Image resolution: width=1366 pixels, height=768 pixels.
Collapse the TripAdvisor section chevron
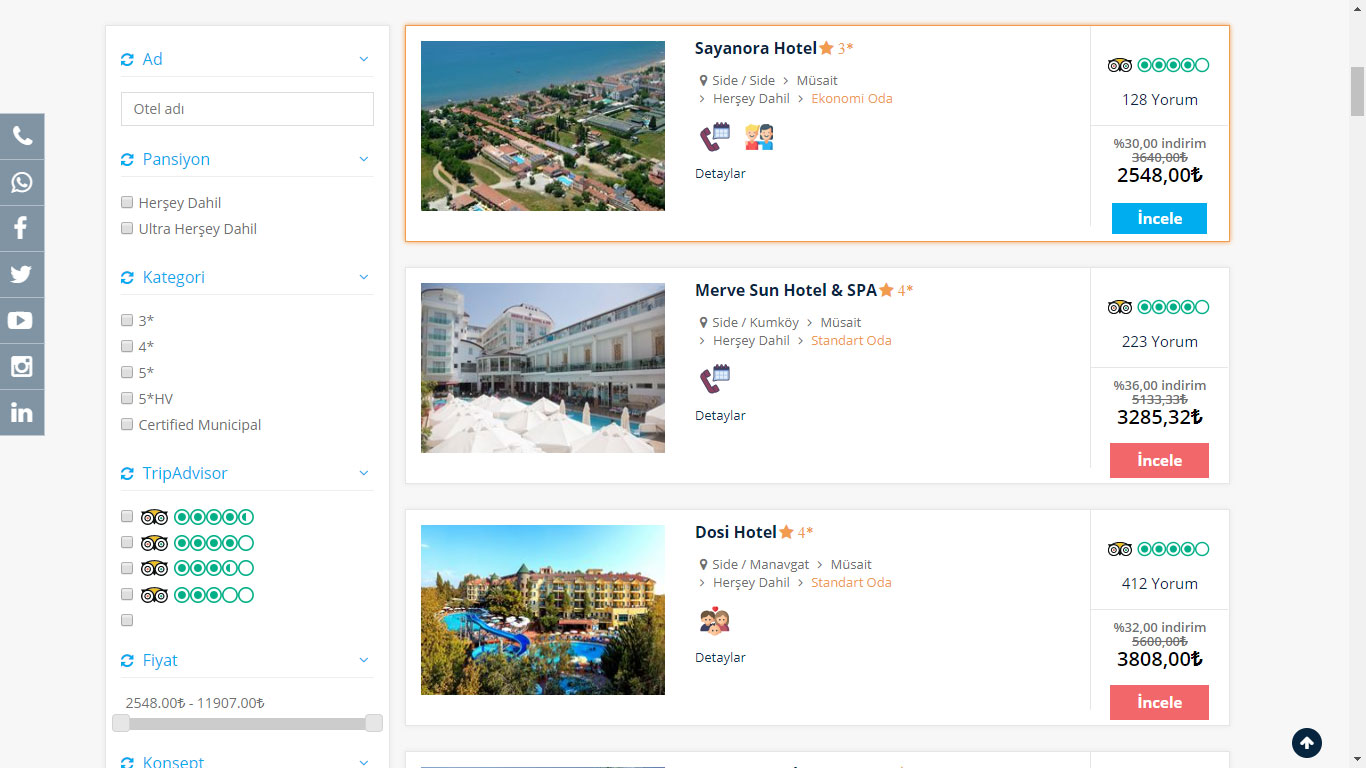pyautogui.click(x=364, y=473)
